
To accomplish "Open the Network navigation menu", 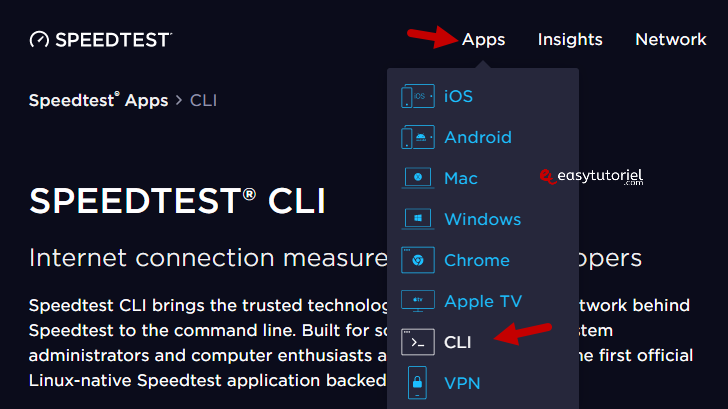I will click(x=670, y=40).
